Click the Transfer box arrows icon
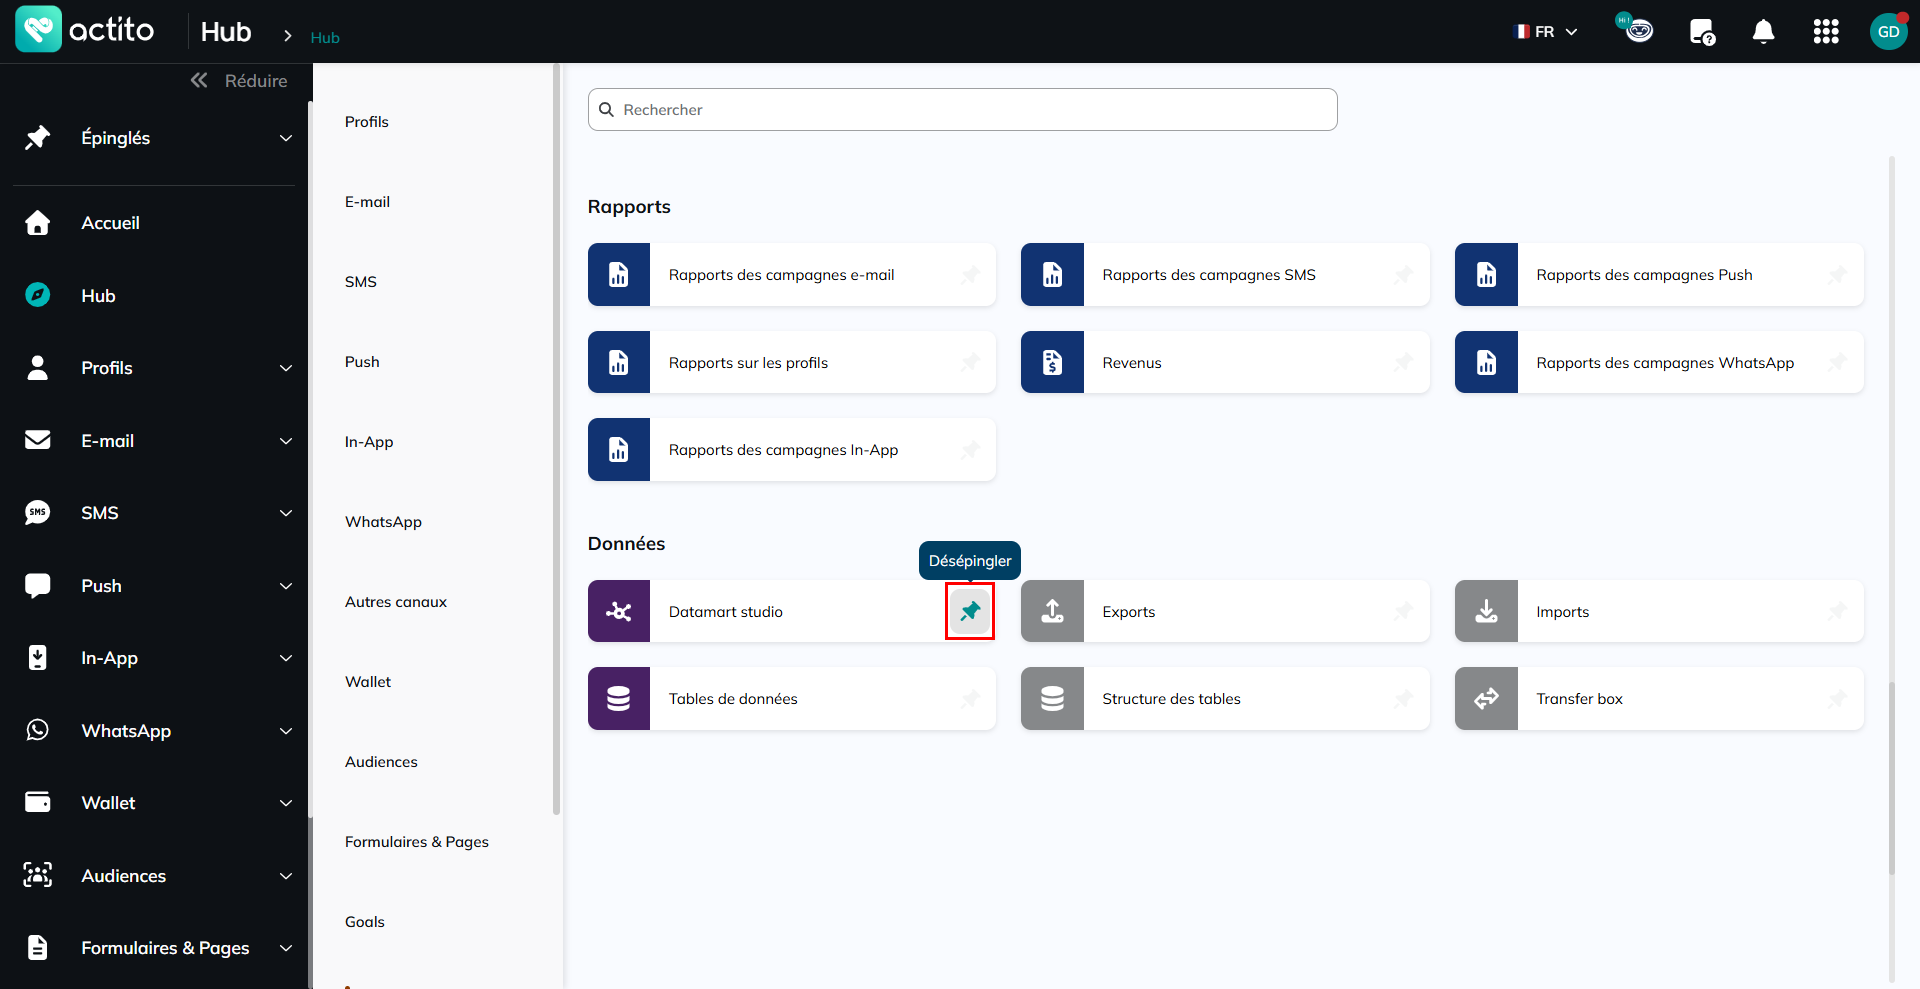1920x989 pixels. pos(1486,699)
